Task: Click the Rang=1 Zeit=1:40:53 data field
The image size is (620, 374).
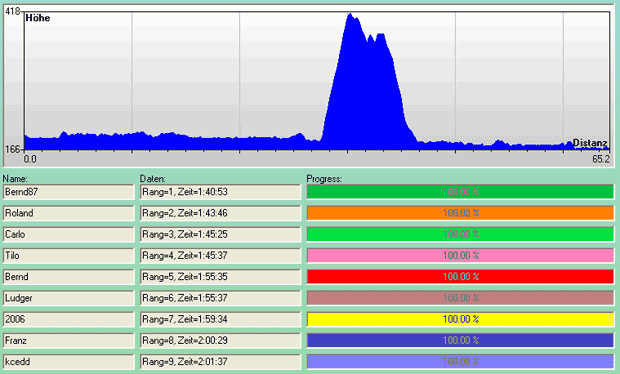Action: click(x=220, y=192)
